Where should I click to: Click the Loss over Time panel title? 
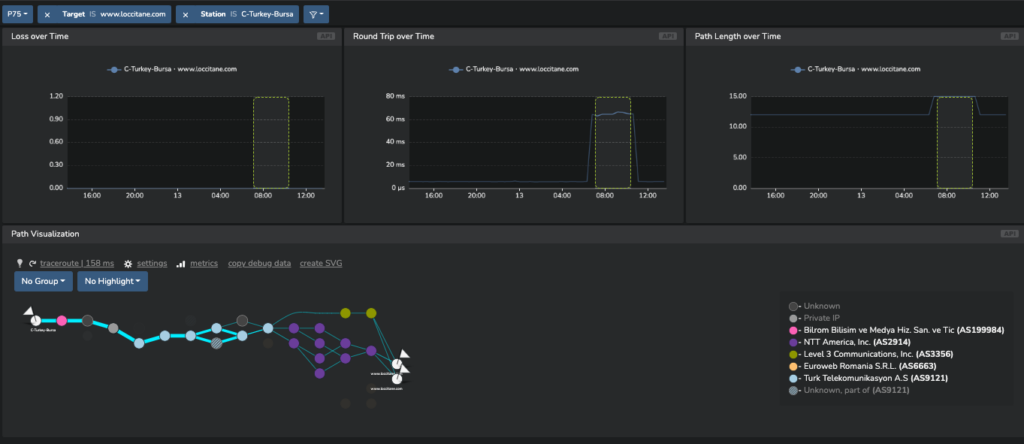coord(40,37)
